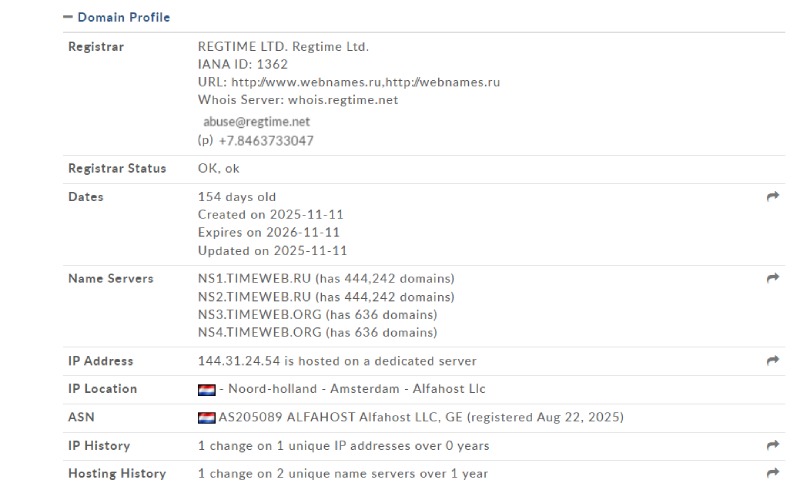Click the NS3.TIMEWEB.ORG name server entry
This screenshot has height=490, width=800.
259,314
